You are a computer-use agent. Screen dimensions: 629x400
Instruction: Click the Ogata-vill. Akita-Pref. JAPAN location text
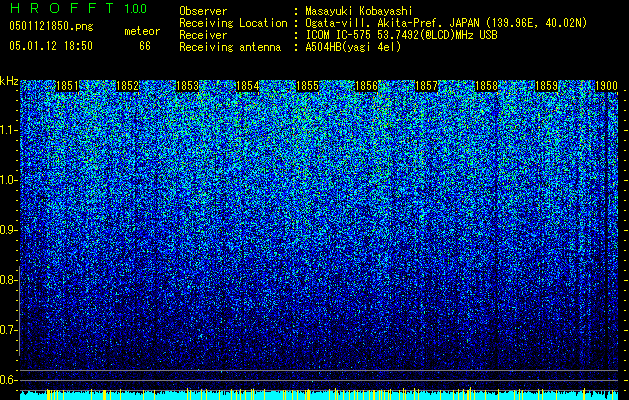pyautogui.click(x=446, y=24)
